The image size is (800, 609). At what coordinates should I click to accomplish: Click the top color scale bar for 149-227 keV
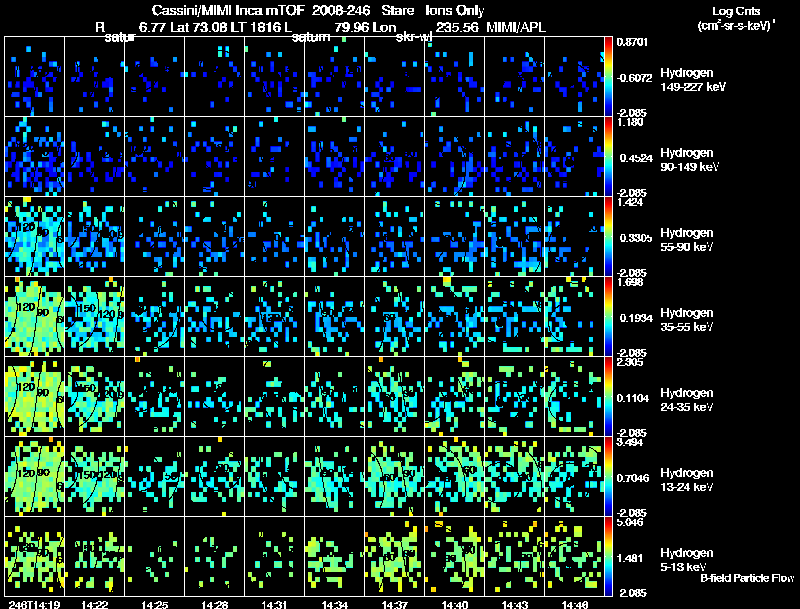tap(608, 77)
